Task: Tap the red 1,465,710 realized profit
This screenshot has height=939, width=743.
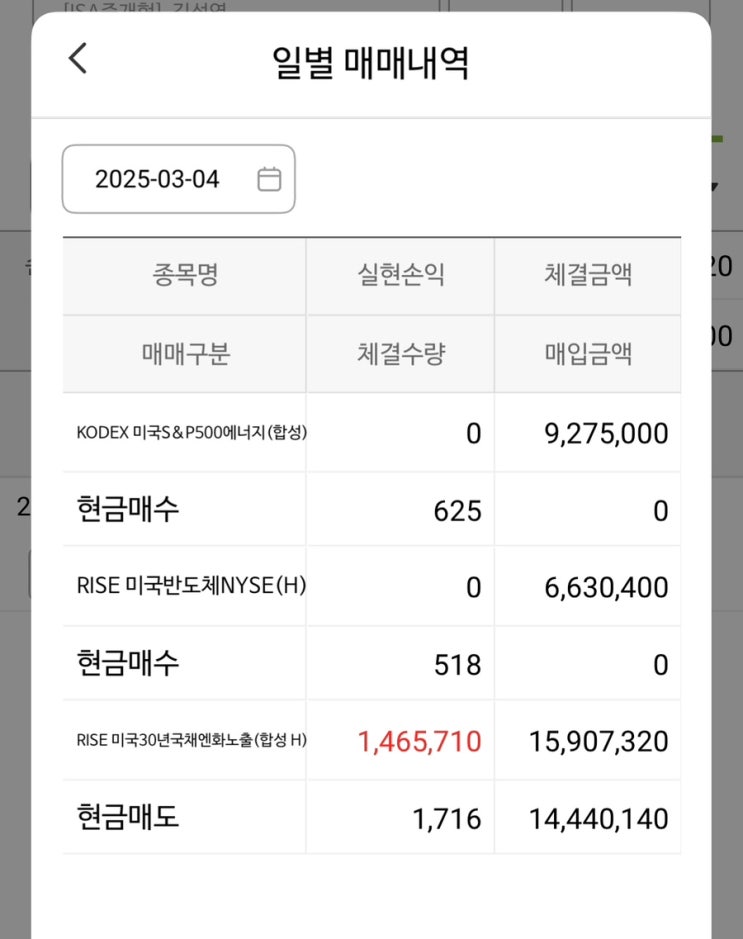Action: [x=419, y=741]
